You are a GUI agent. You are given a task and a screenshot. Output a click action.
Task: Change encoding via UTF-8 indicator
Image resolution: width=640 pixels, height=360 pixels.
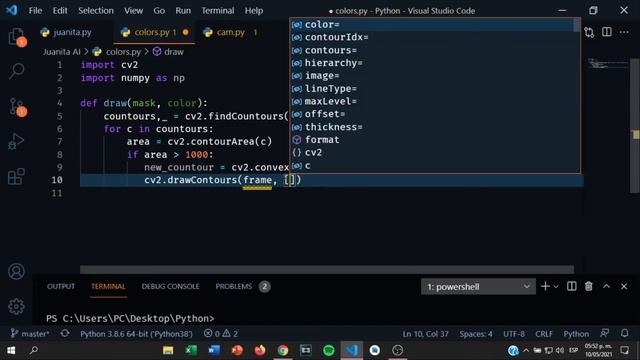point(514,333)
